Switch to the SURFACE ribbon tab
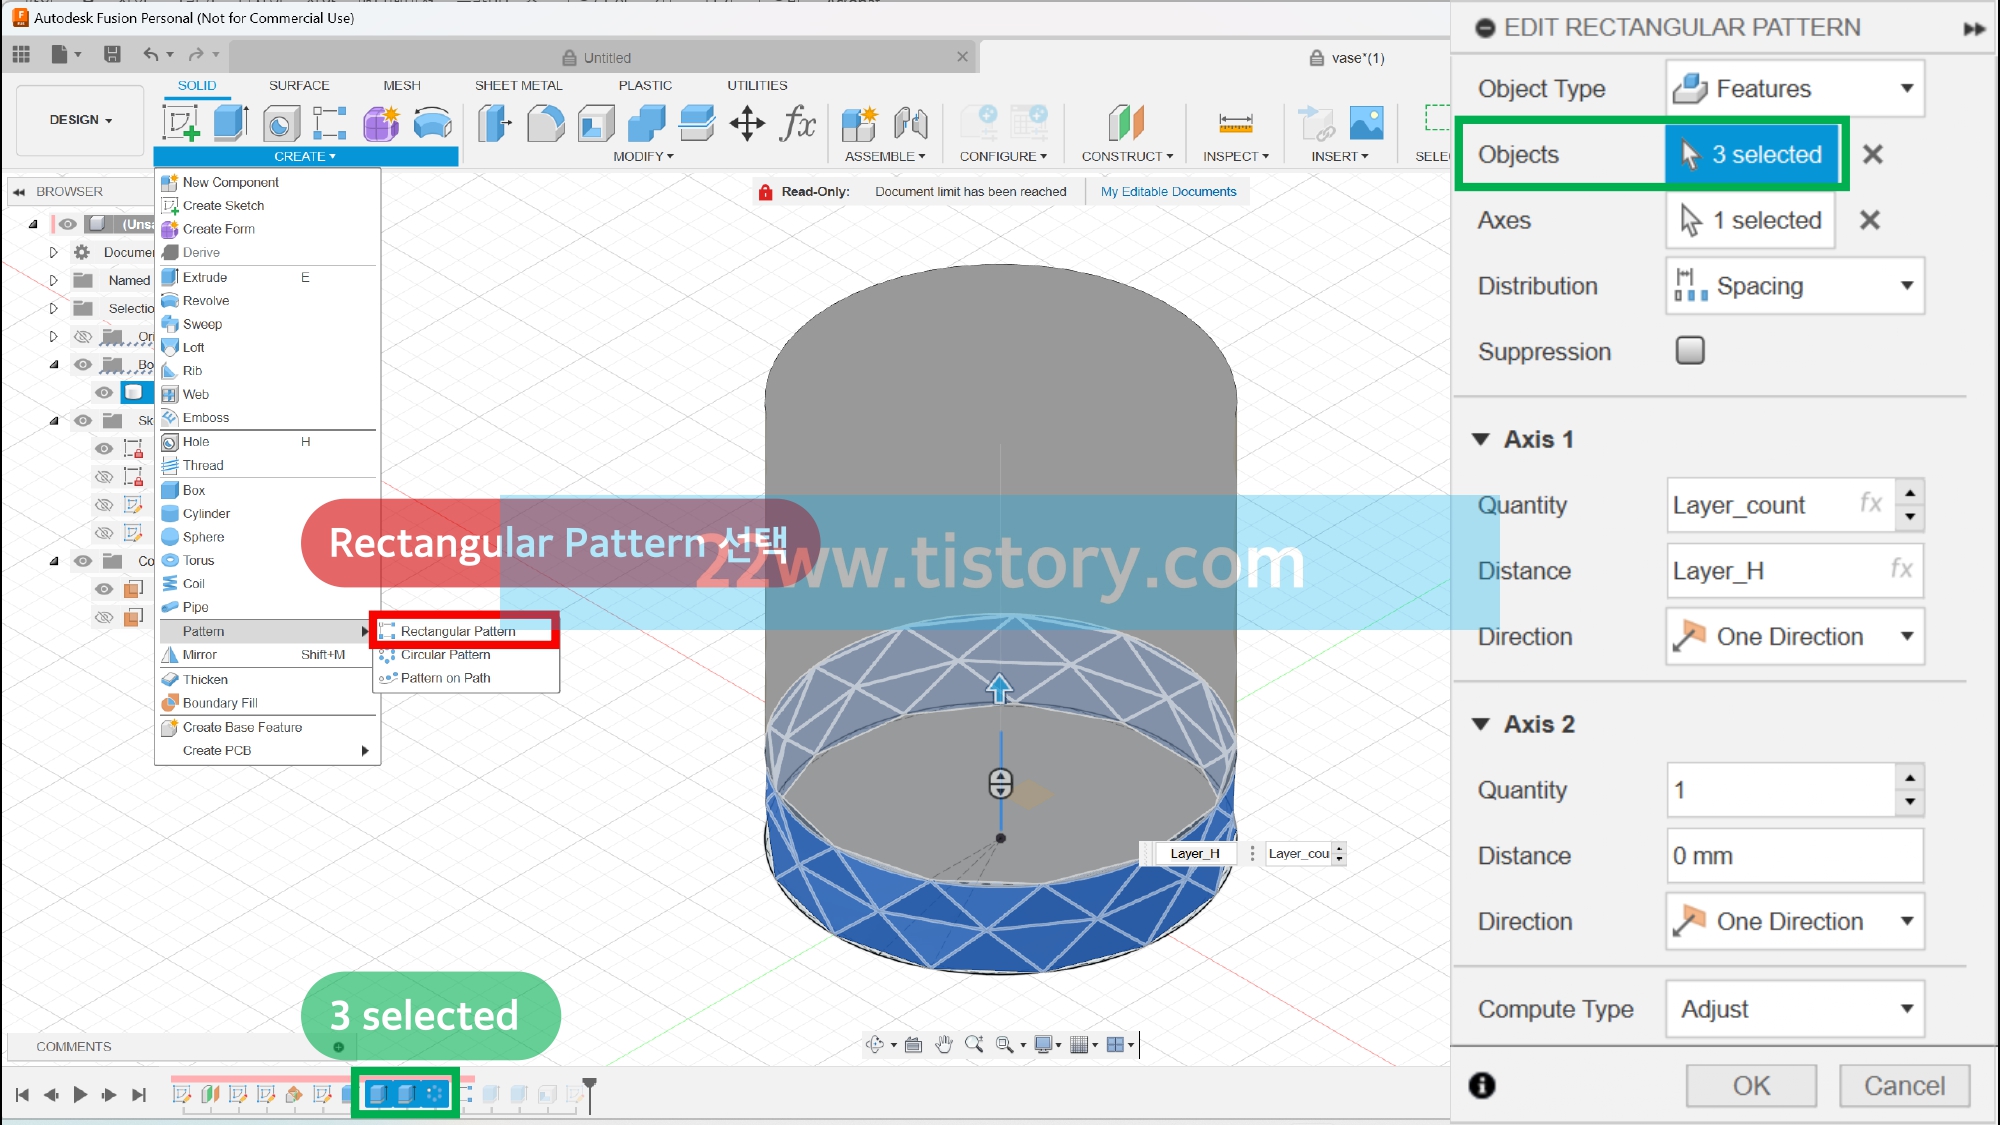The image size is (2000, 1125). pyautogui.click(x=299, y=85)
